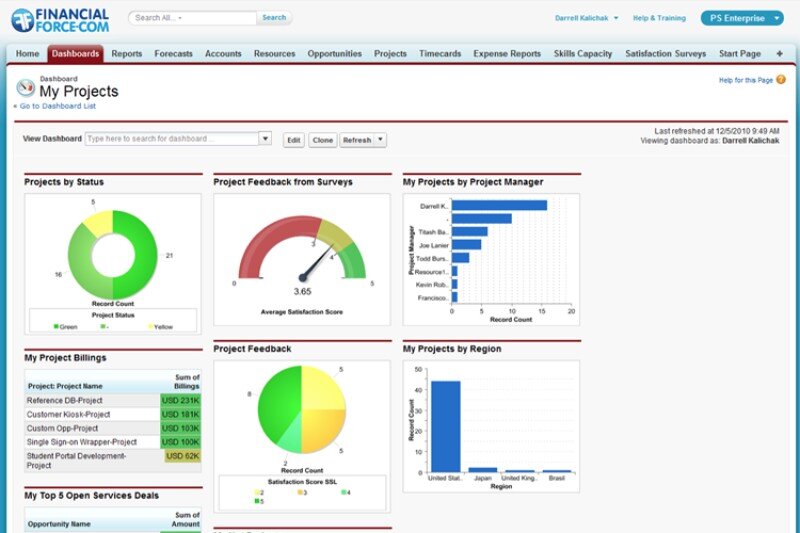Click the Project Feedback from Surveys gauge

pyautogui.click(x=301, y=257)
